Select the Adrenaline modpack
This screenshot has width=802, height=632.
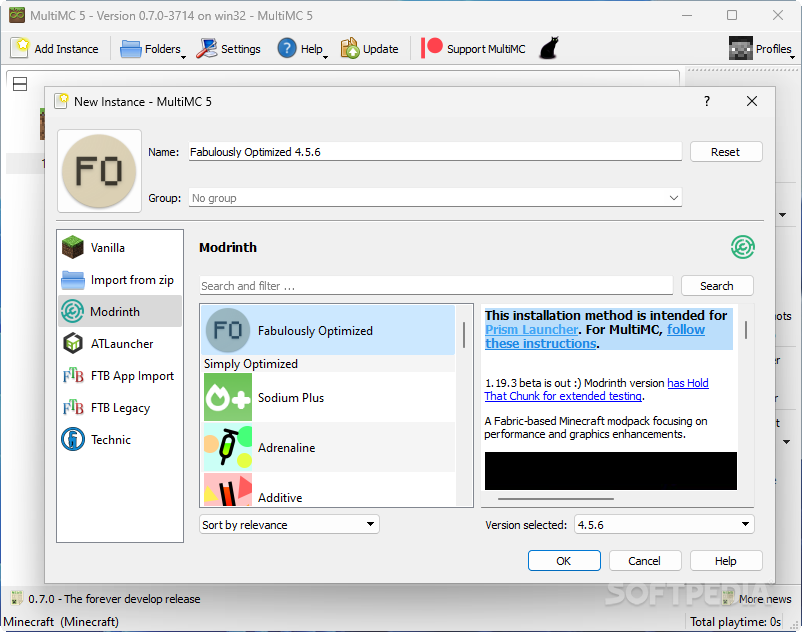click(328, 447)
